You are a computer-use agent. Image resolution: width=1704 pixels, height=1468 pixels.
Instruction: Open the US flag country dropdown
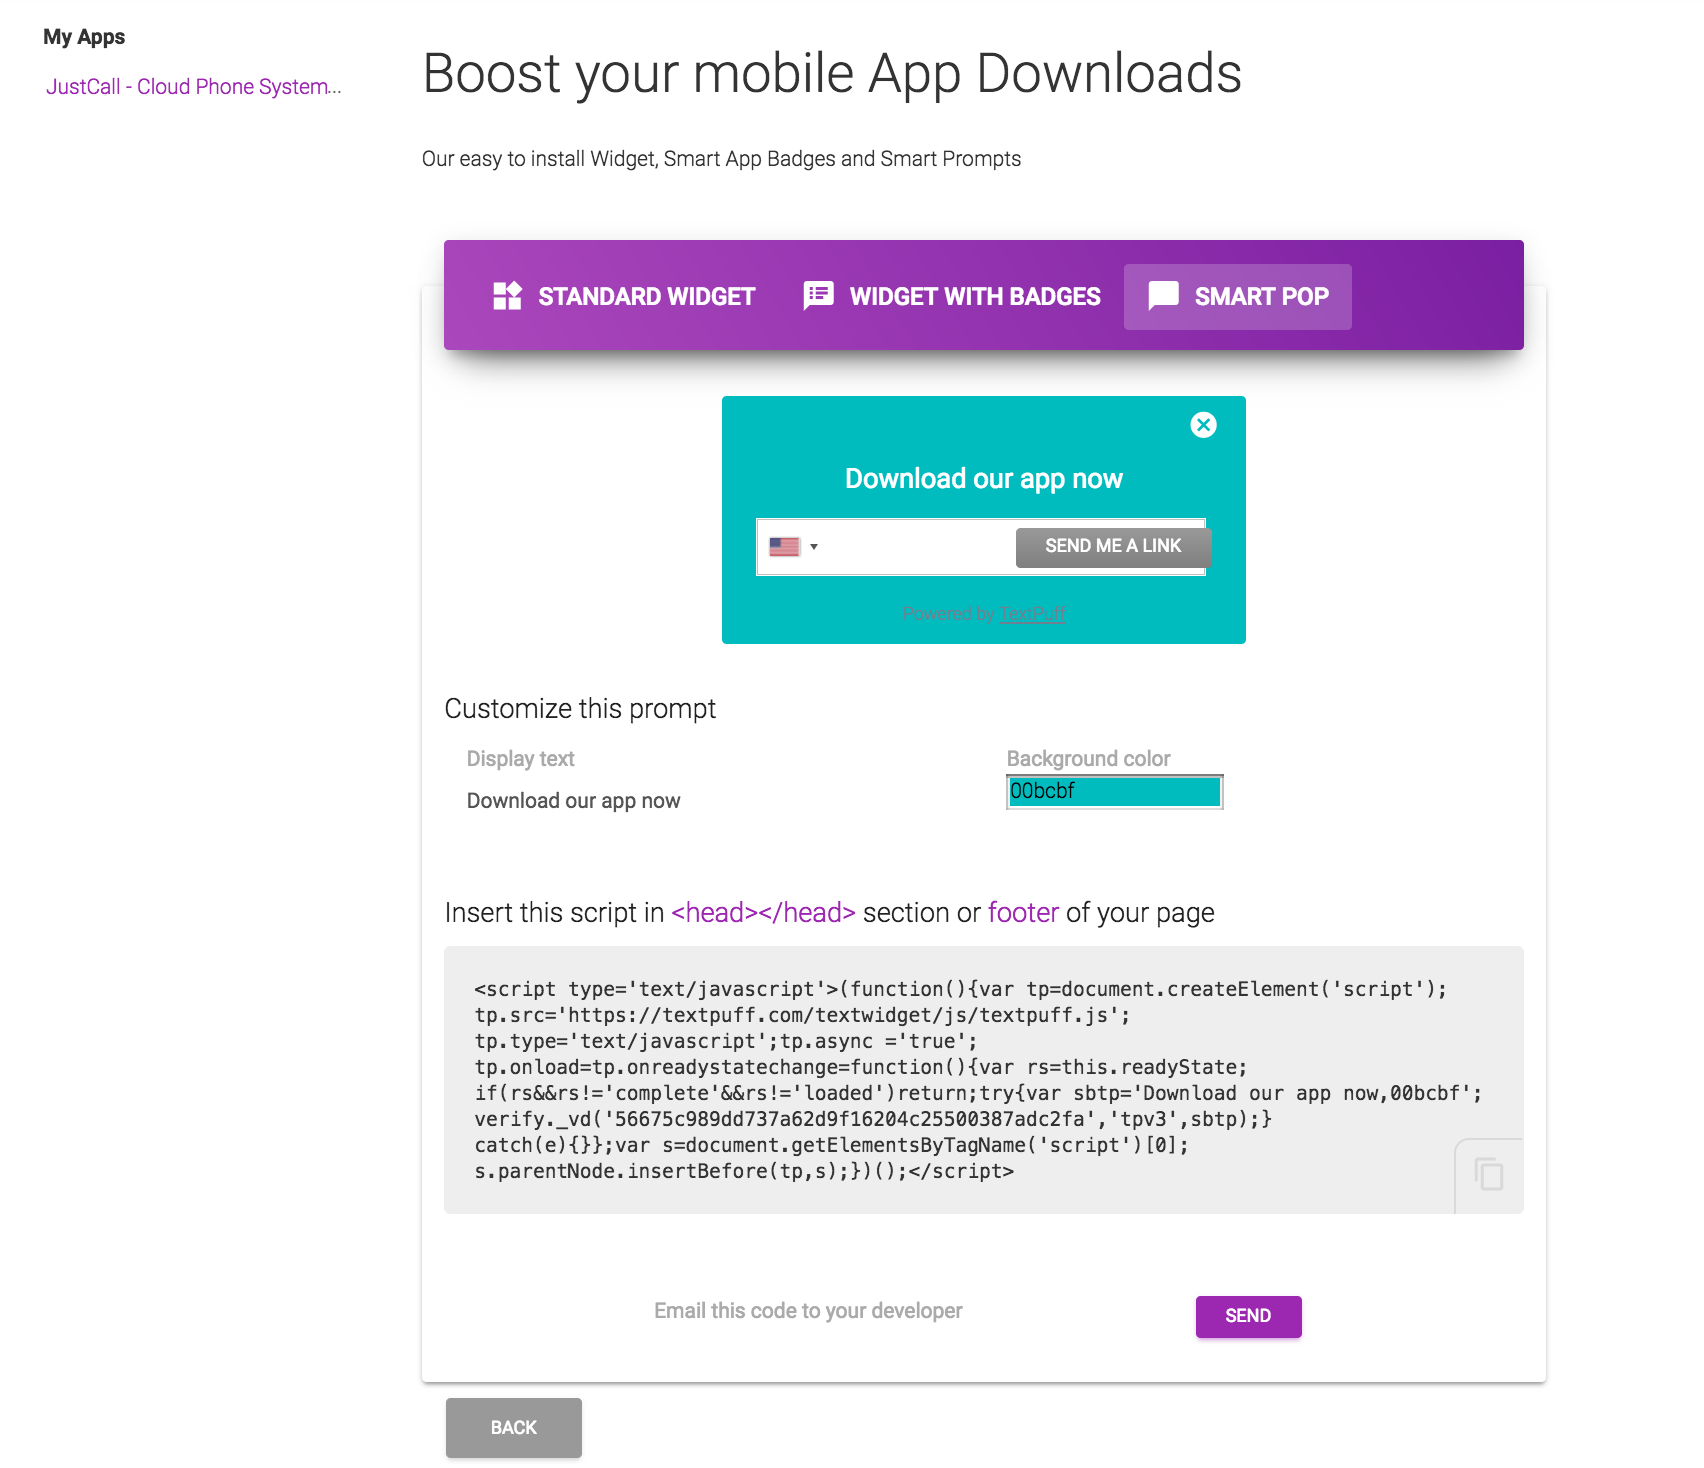[794, 547]
